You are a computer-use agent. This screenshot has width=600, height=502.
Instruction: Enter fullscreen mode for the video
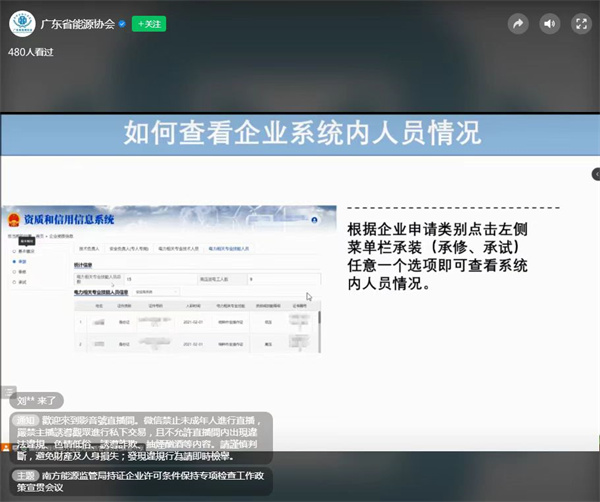(x=580, y=23)
